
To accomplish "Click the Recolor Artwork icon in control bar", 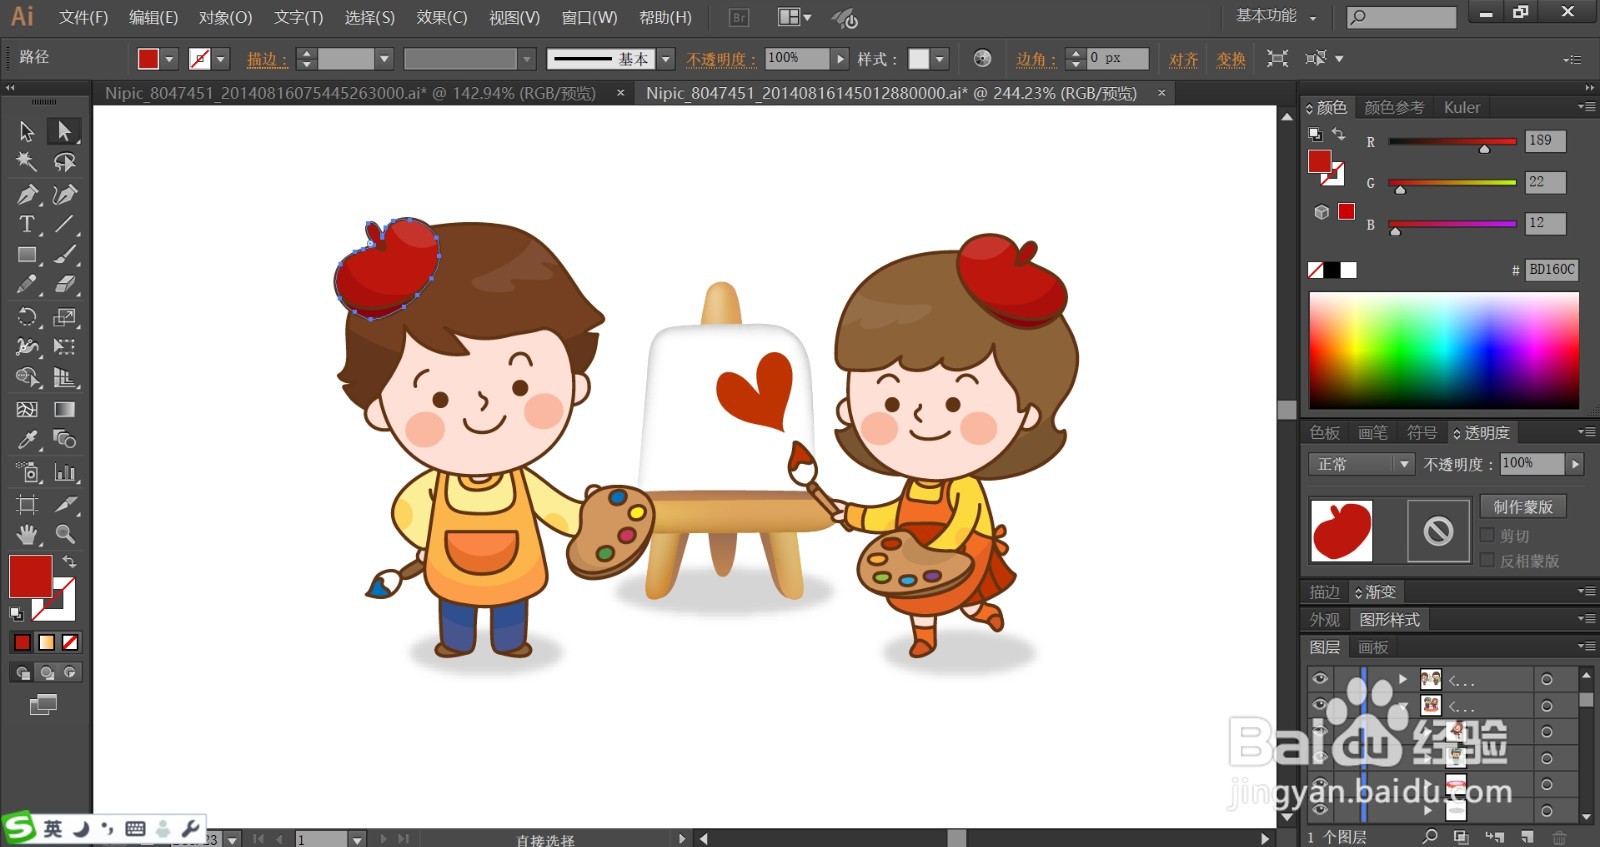I will tap(982, 58).
